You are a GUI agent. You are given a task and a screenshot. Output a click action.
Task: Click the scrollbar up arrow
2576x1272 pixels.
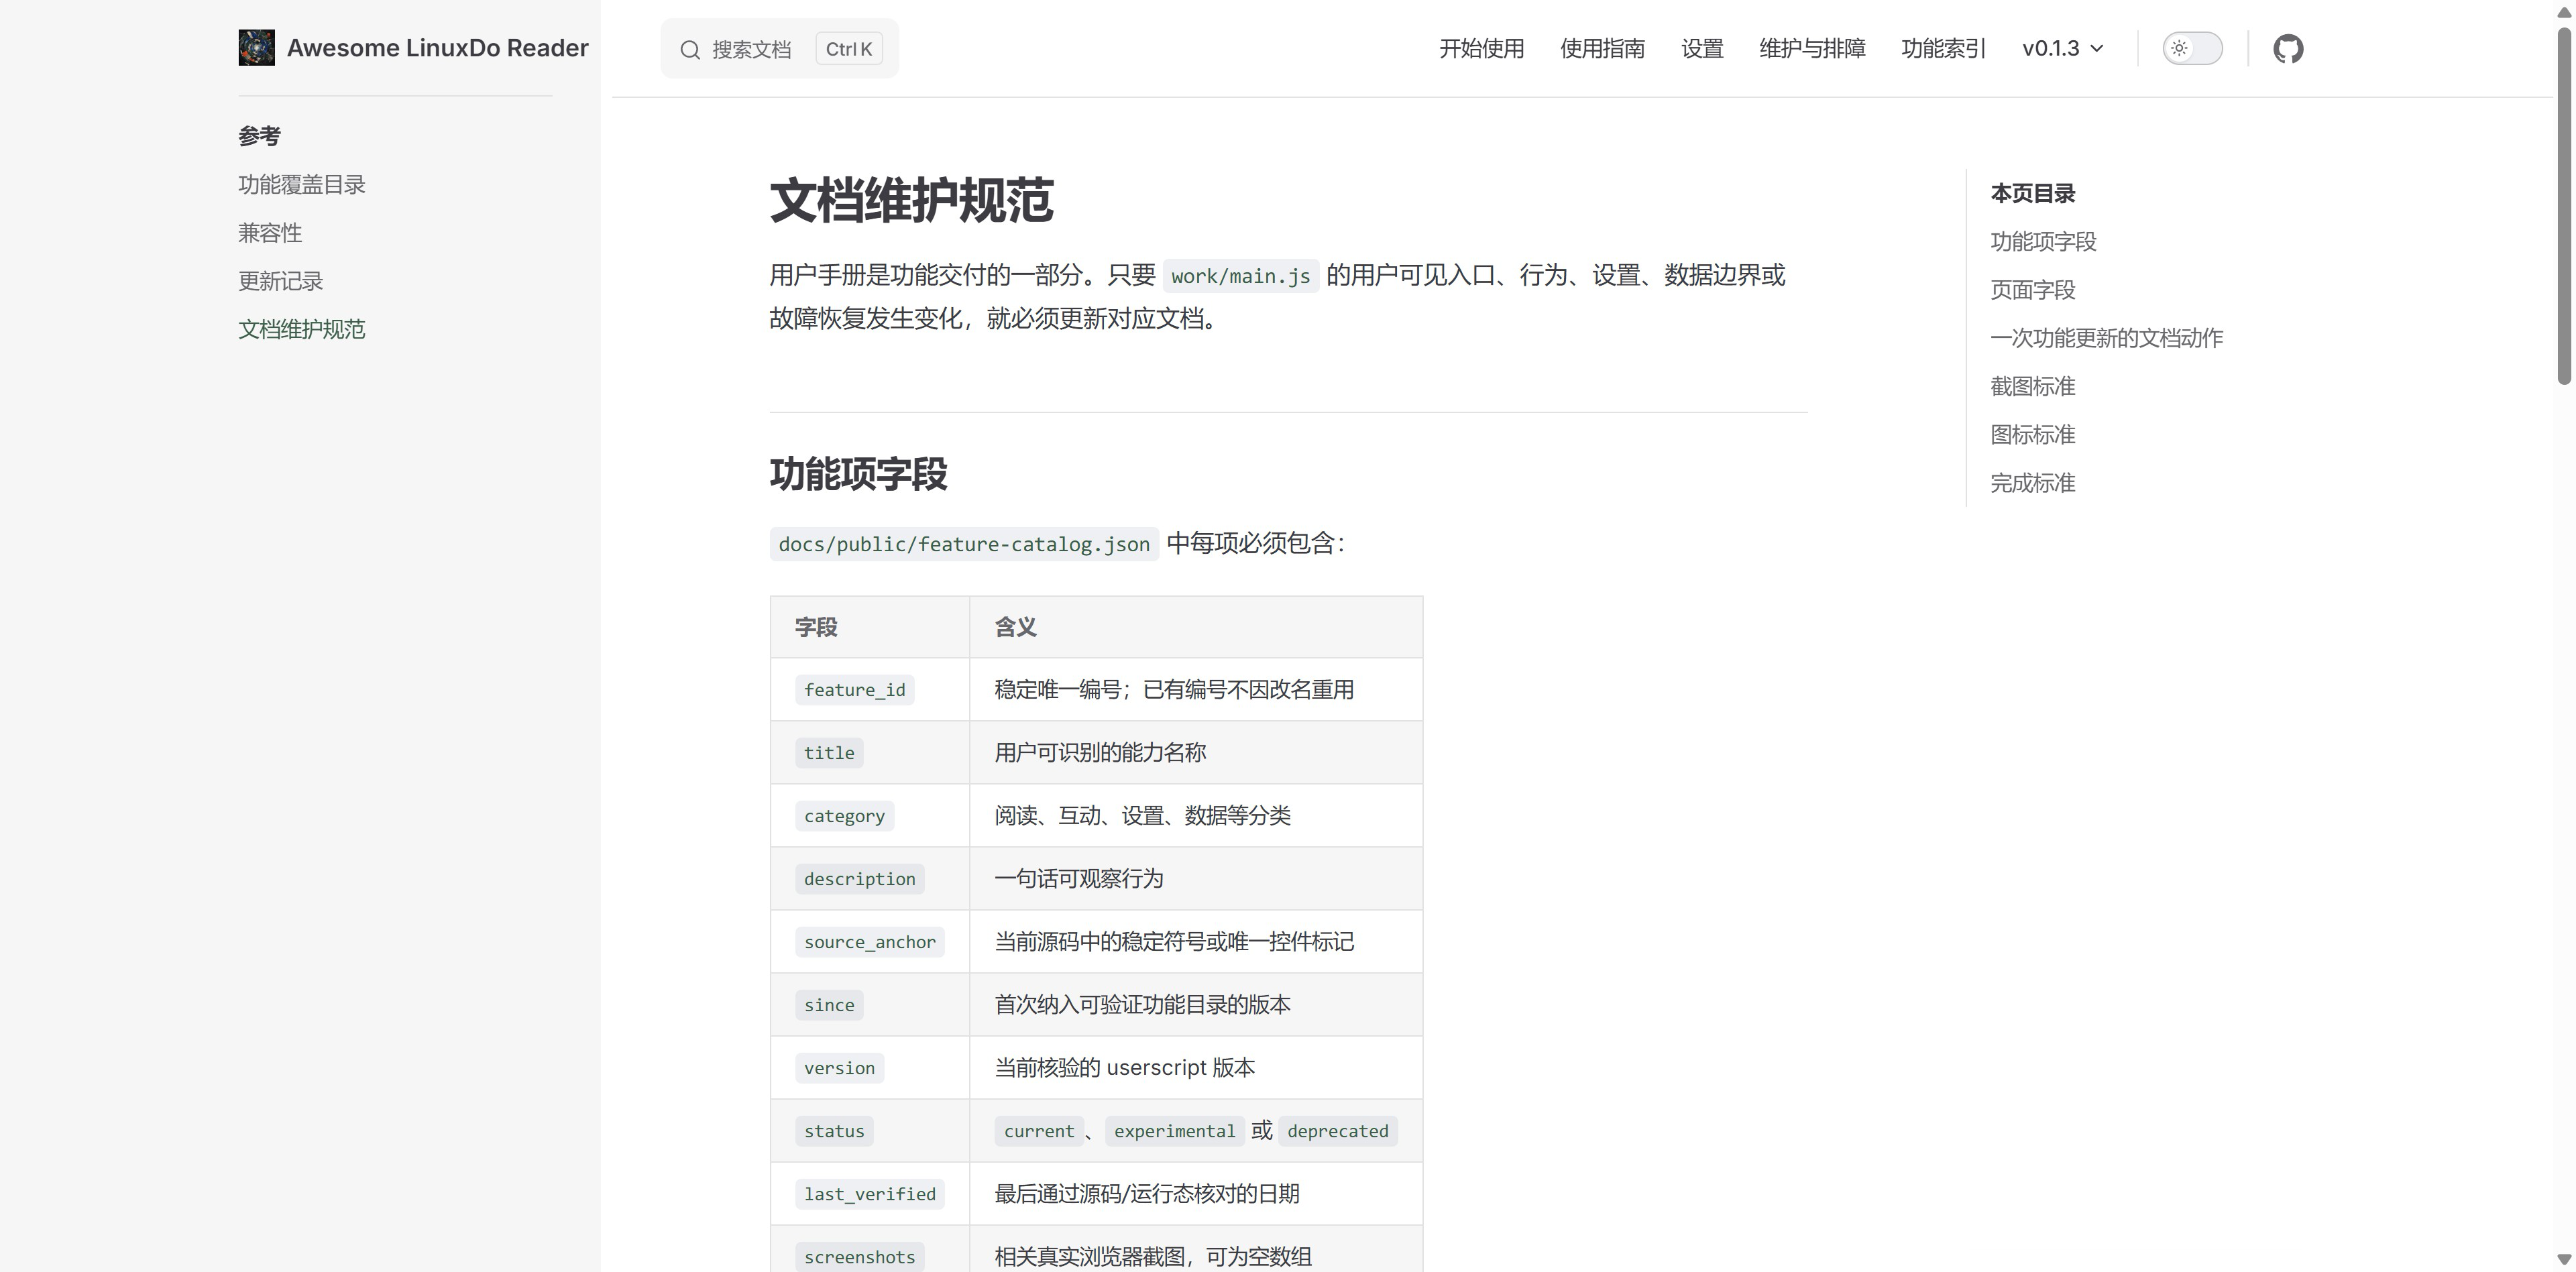point(2564,11)
